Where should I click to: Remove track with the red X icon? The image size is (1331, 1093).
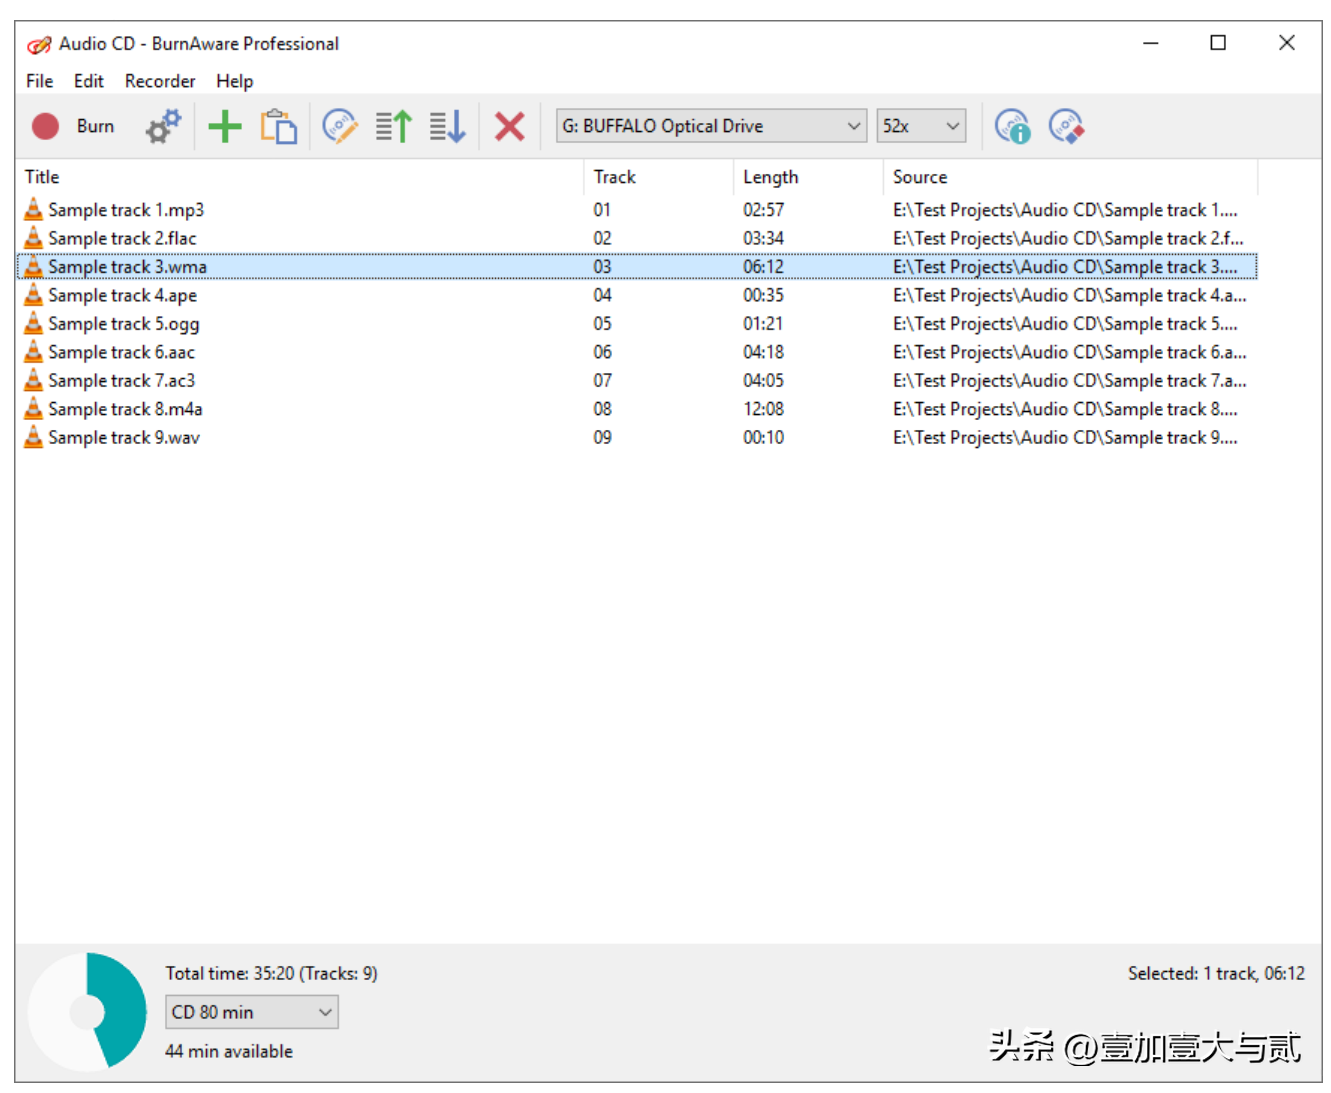510,126
